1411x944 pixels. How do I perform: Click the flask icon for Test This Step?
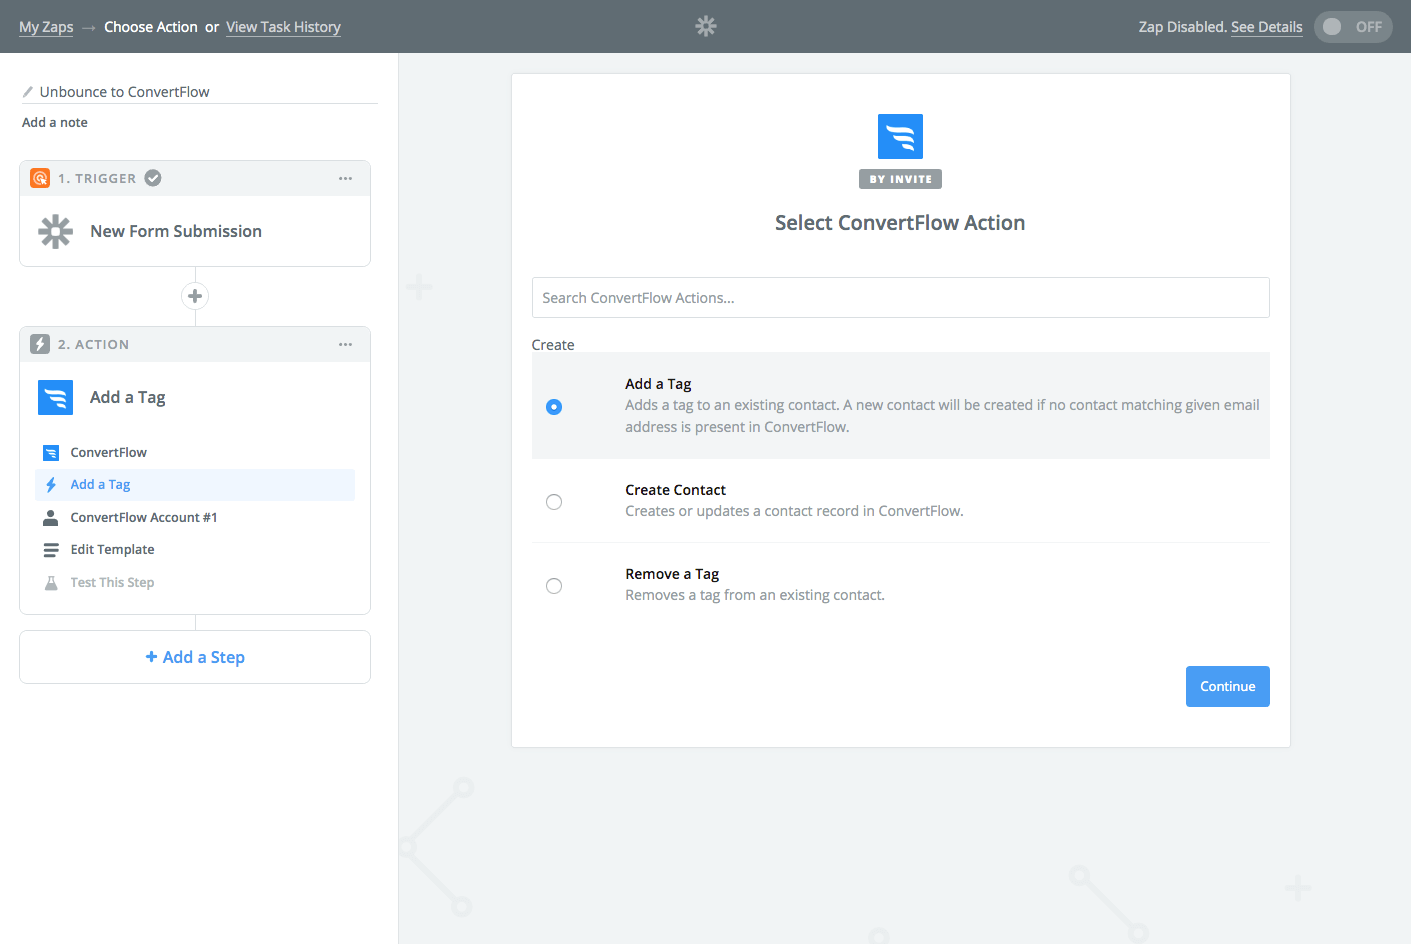pos(51,583)
